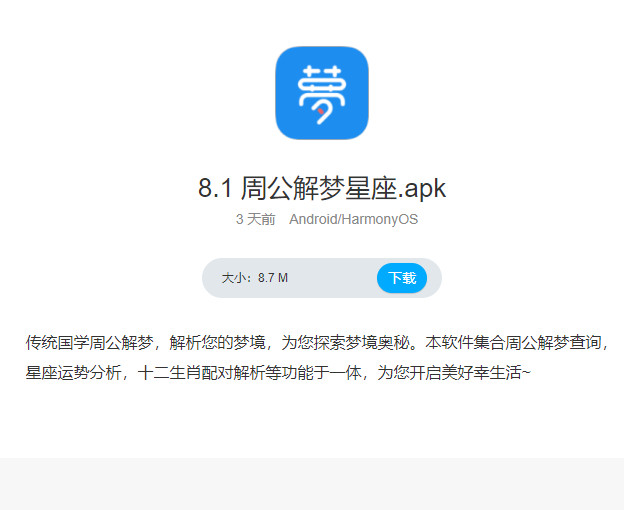
Task: Click 星座运势分析 in the second line
Action: [74, 373]
